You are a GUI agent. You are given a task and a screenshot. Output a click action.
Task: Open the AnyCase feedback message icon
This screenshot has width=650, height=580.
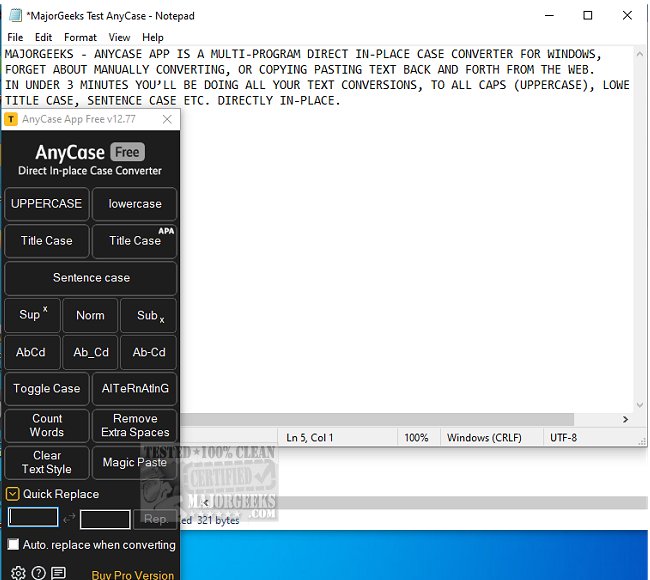click(x=58, y=573)
